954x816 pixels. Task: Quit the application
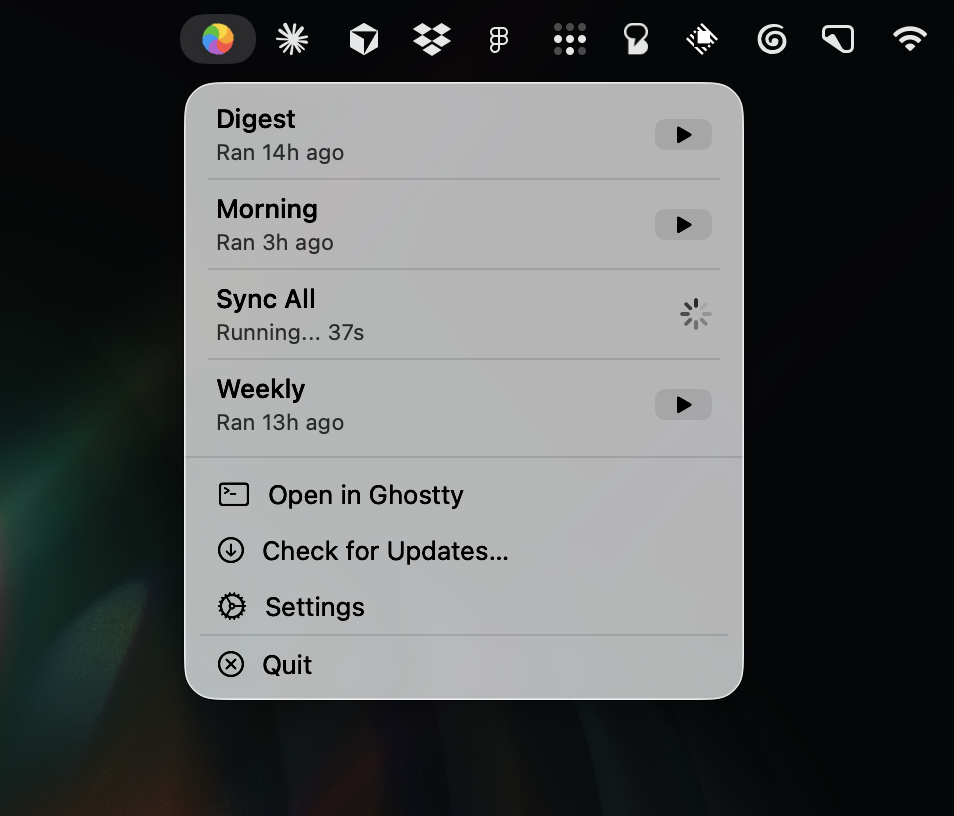point(286,664)
